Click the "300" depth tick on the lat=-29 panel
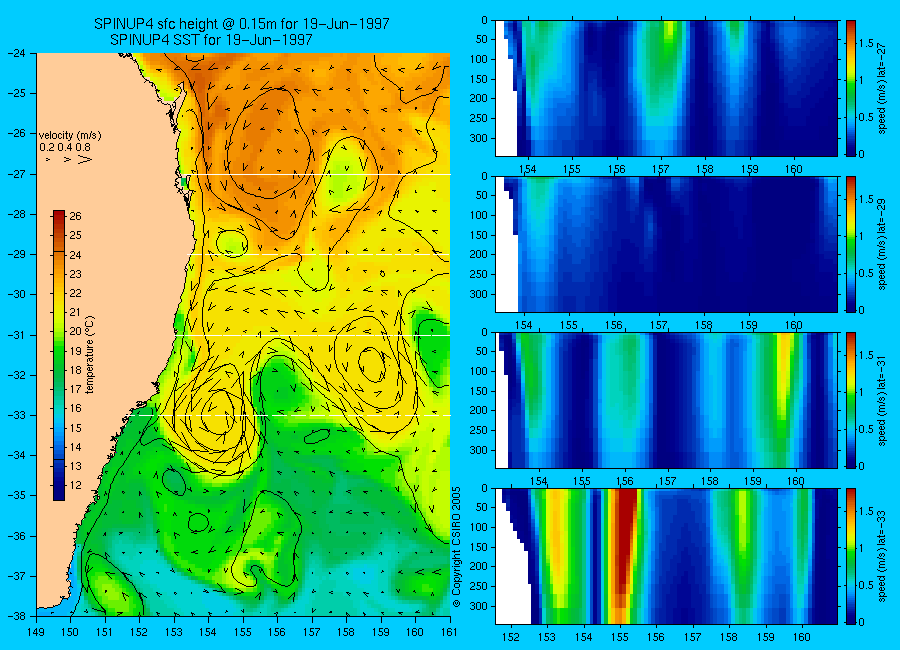Viewport: 900px width, 650px height. [x=479, y=294]
